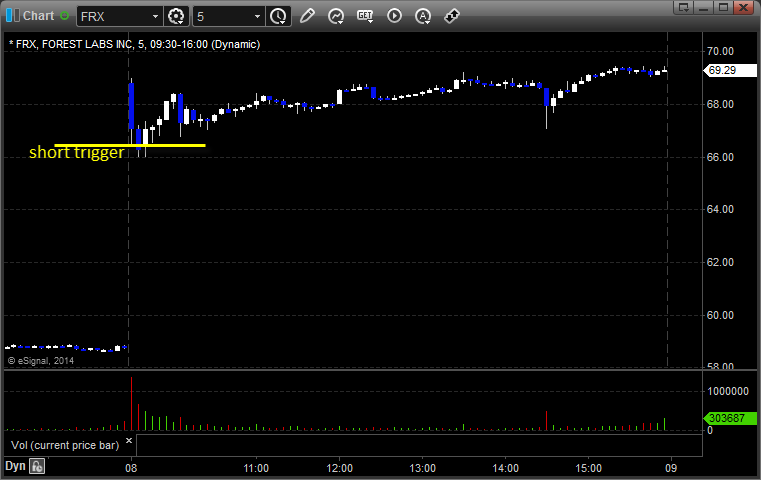Click the 08 date axis label
761x480 pixels.
point(131,468)
